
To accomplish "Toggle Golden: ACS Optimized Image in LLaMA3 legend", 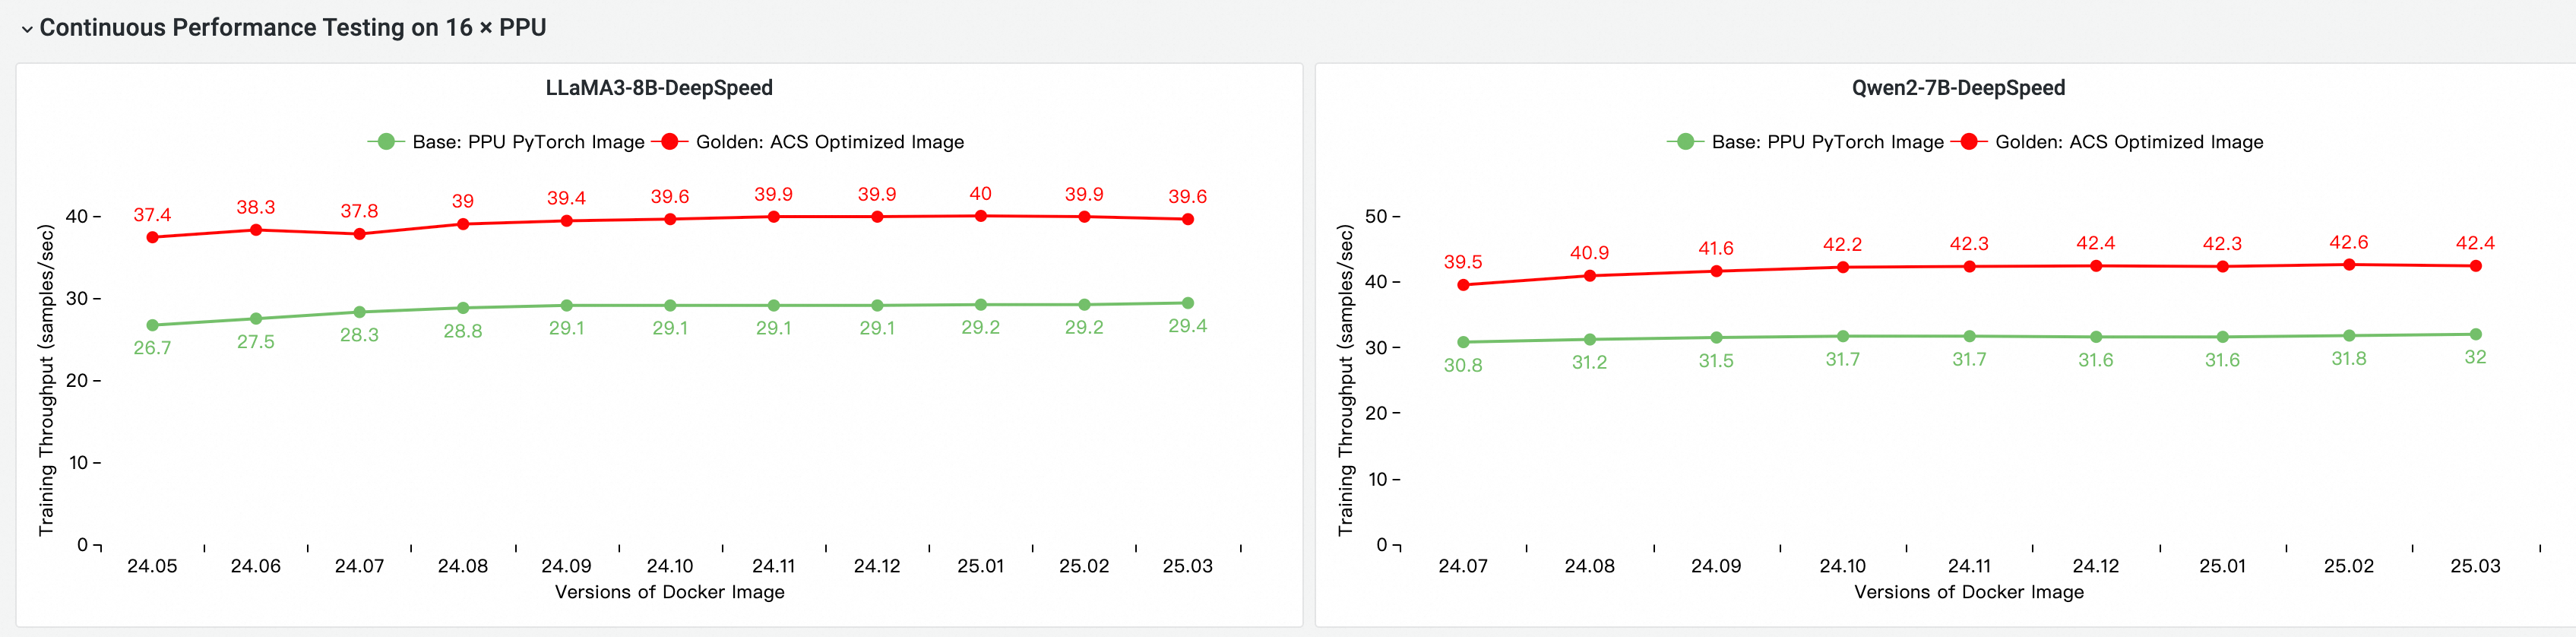I will tap(829, 142).
